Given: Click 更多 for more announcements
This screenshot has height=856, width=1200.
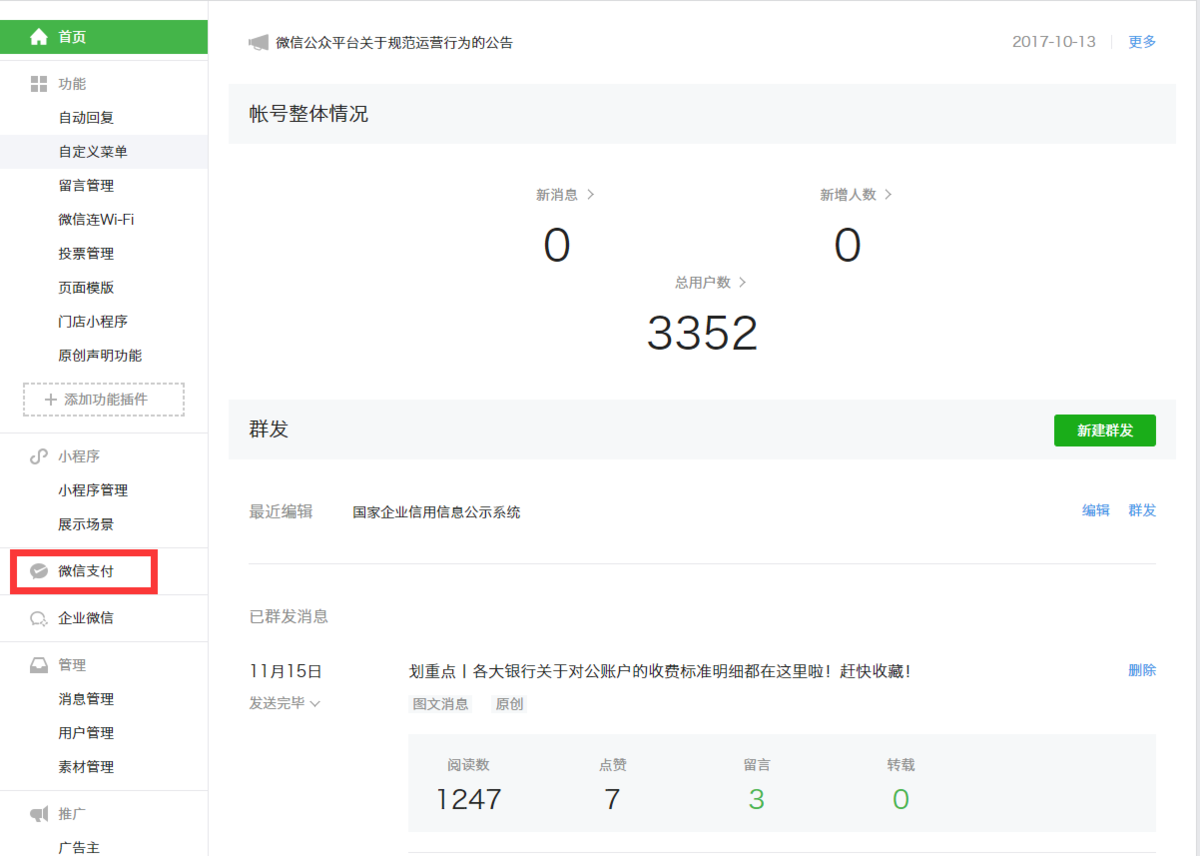Looking at the screenshot, I should [1142, 42].
